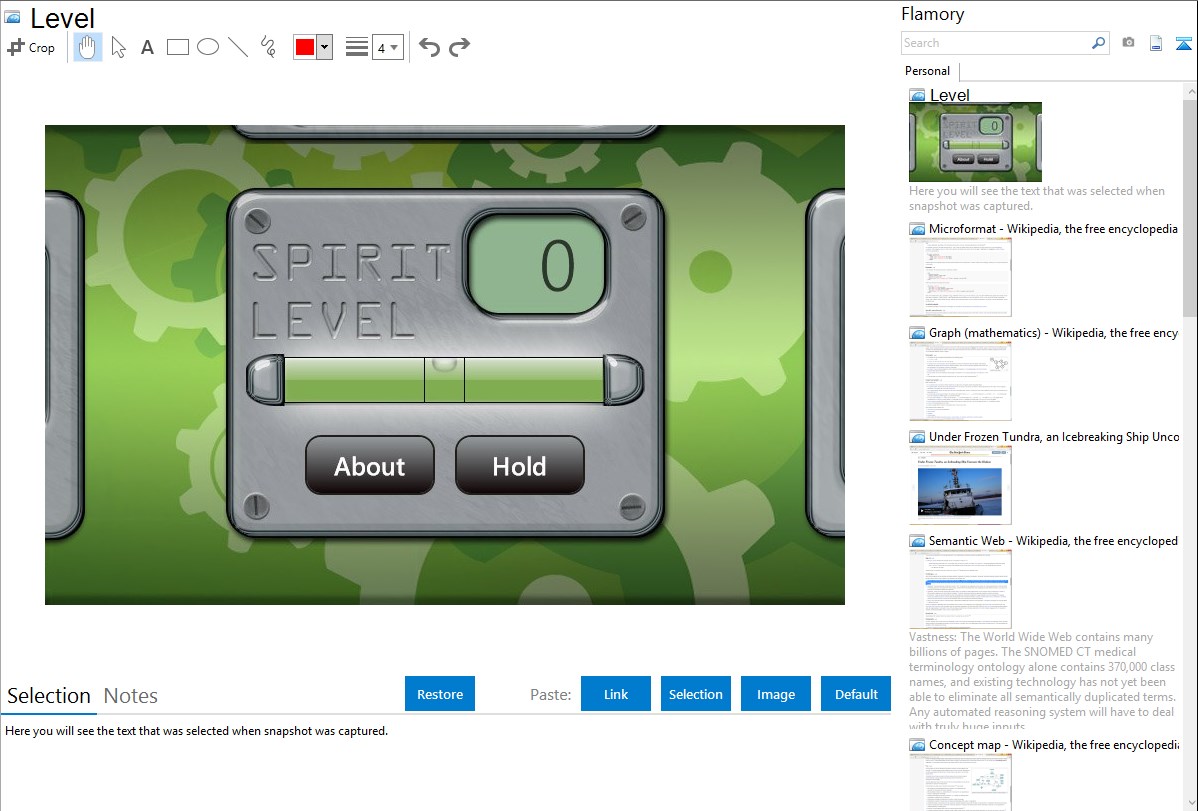Open the Level snapshot thumbnail

tap(975, 141)
